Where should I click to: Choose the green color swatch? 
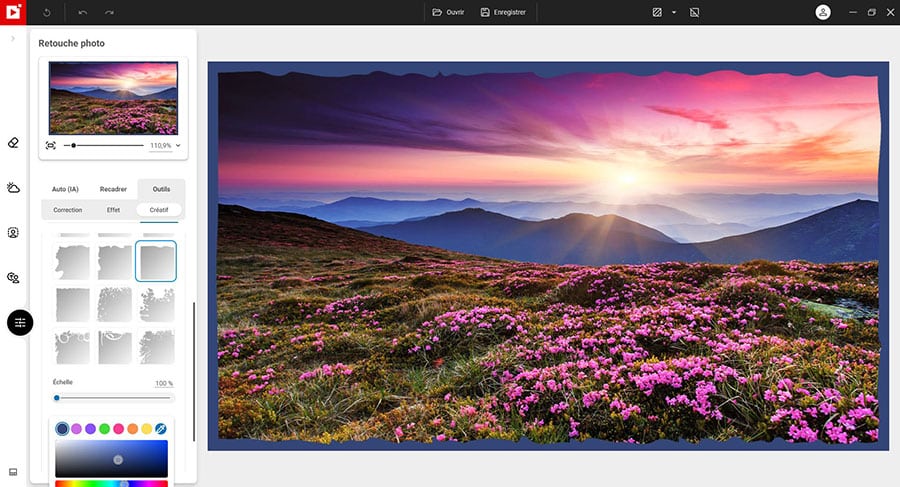pyautogui.click(x=104, y=428)
